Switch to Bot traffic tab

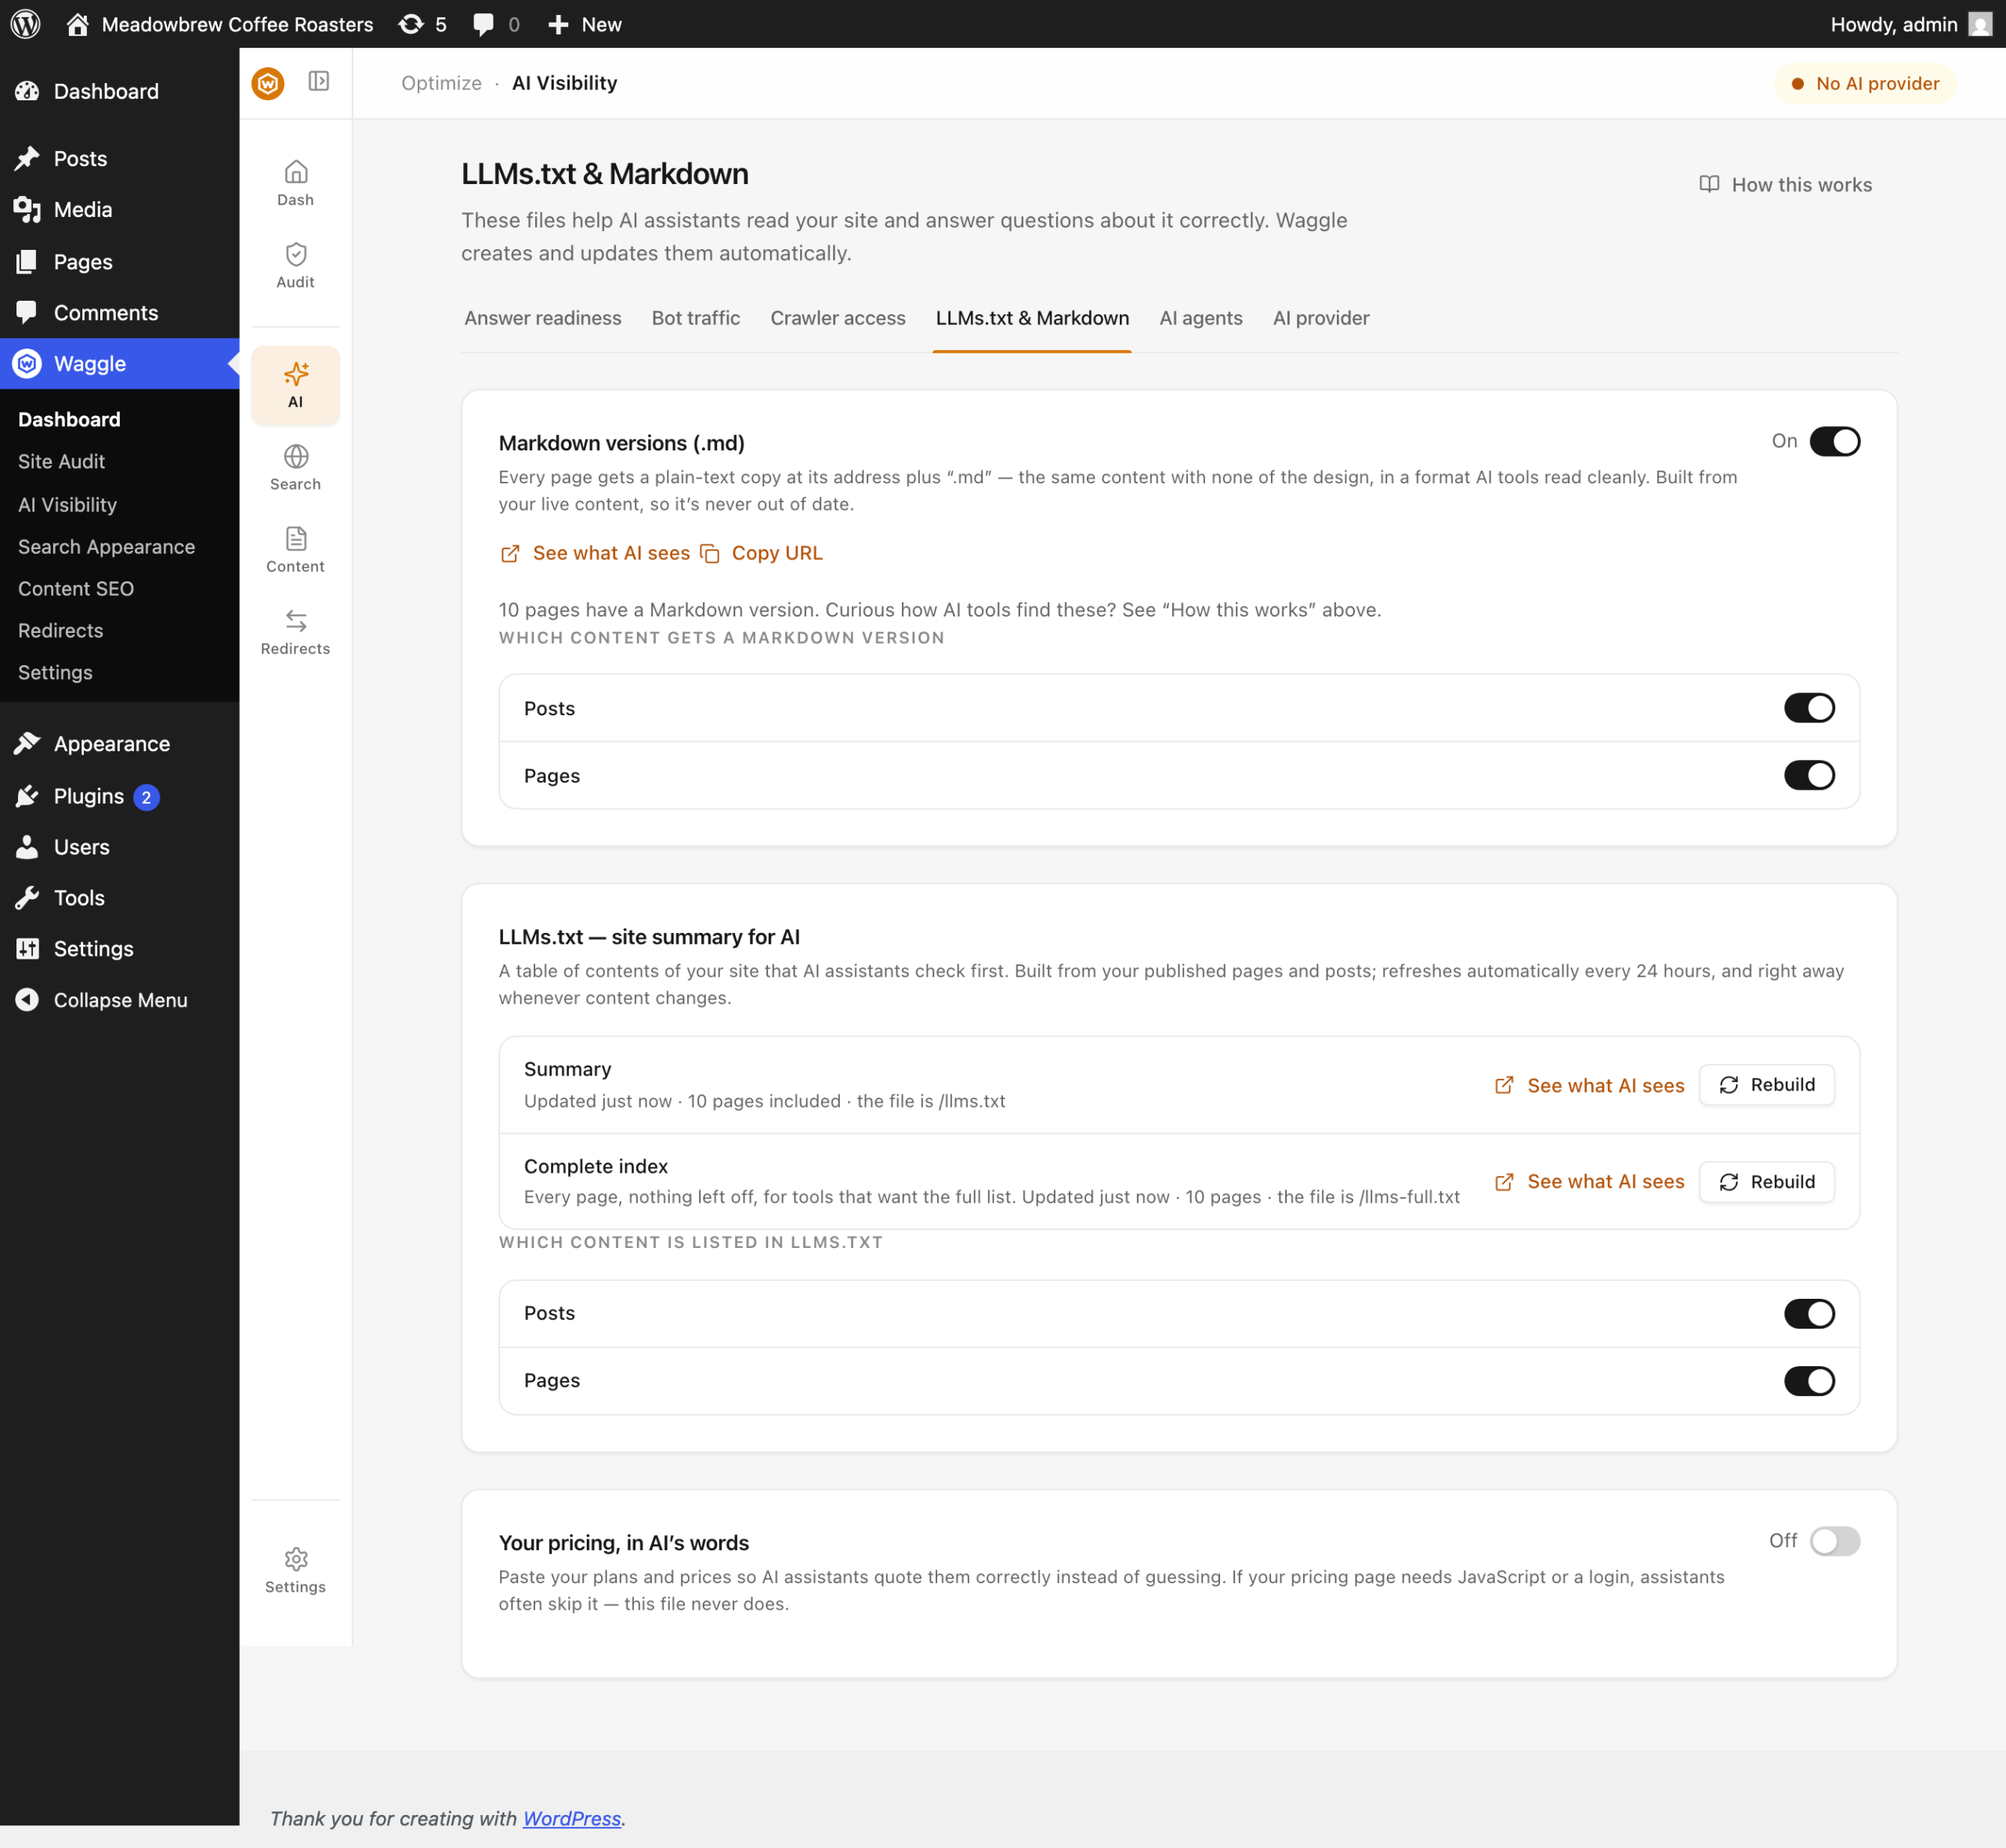pyautogui.click(x=696, y=318)
